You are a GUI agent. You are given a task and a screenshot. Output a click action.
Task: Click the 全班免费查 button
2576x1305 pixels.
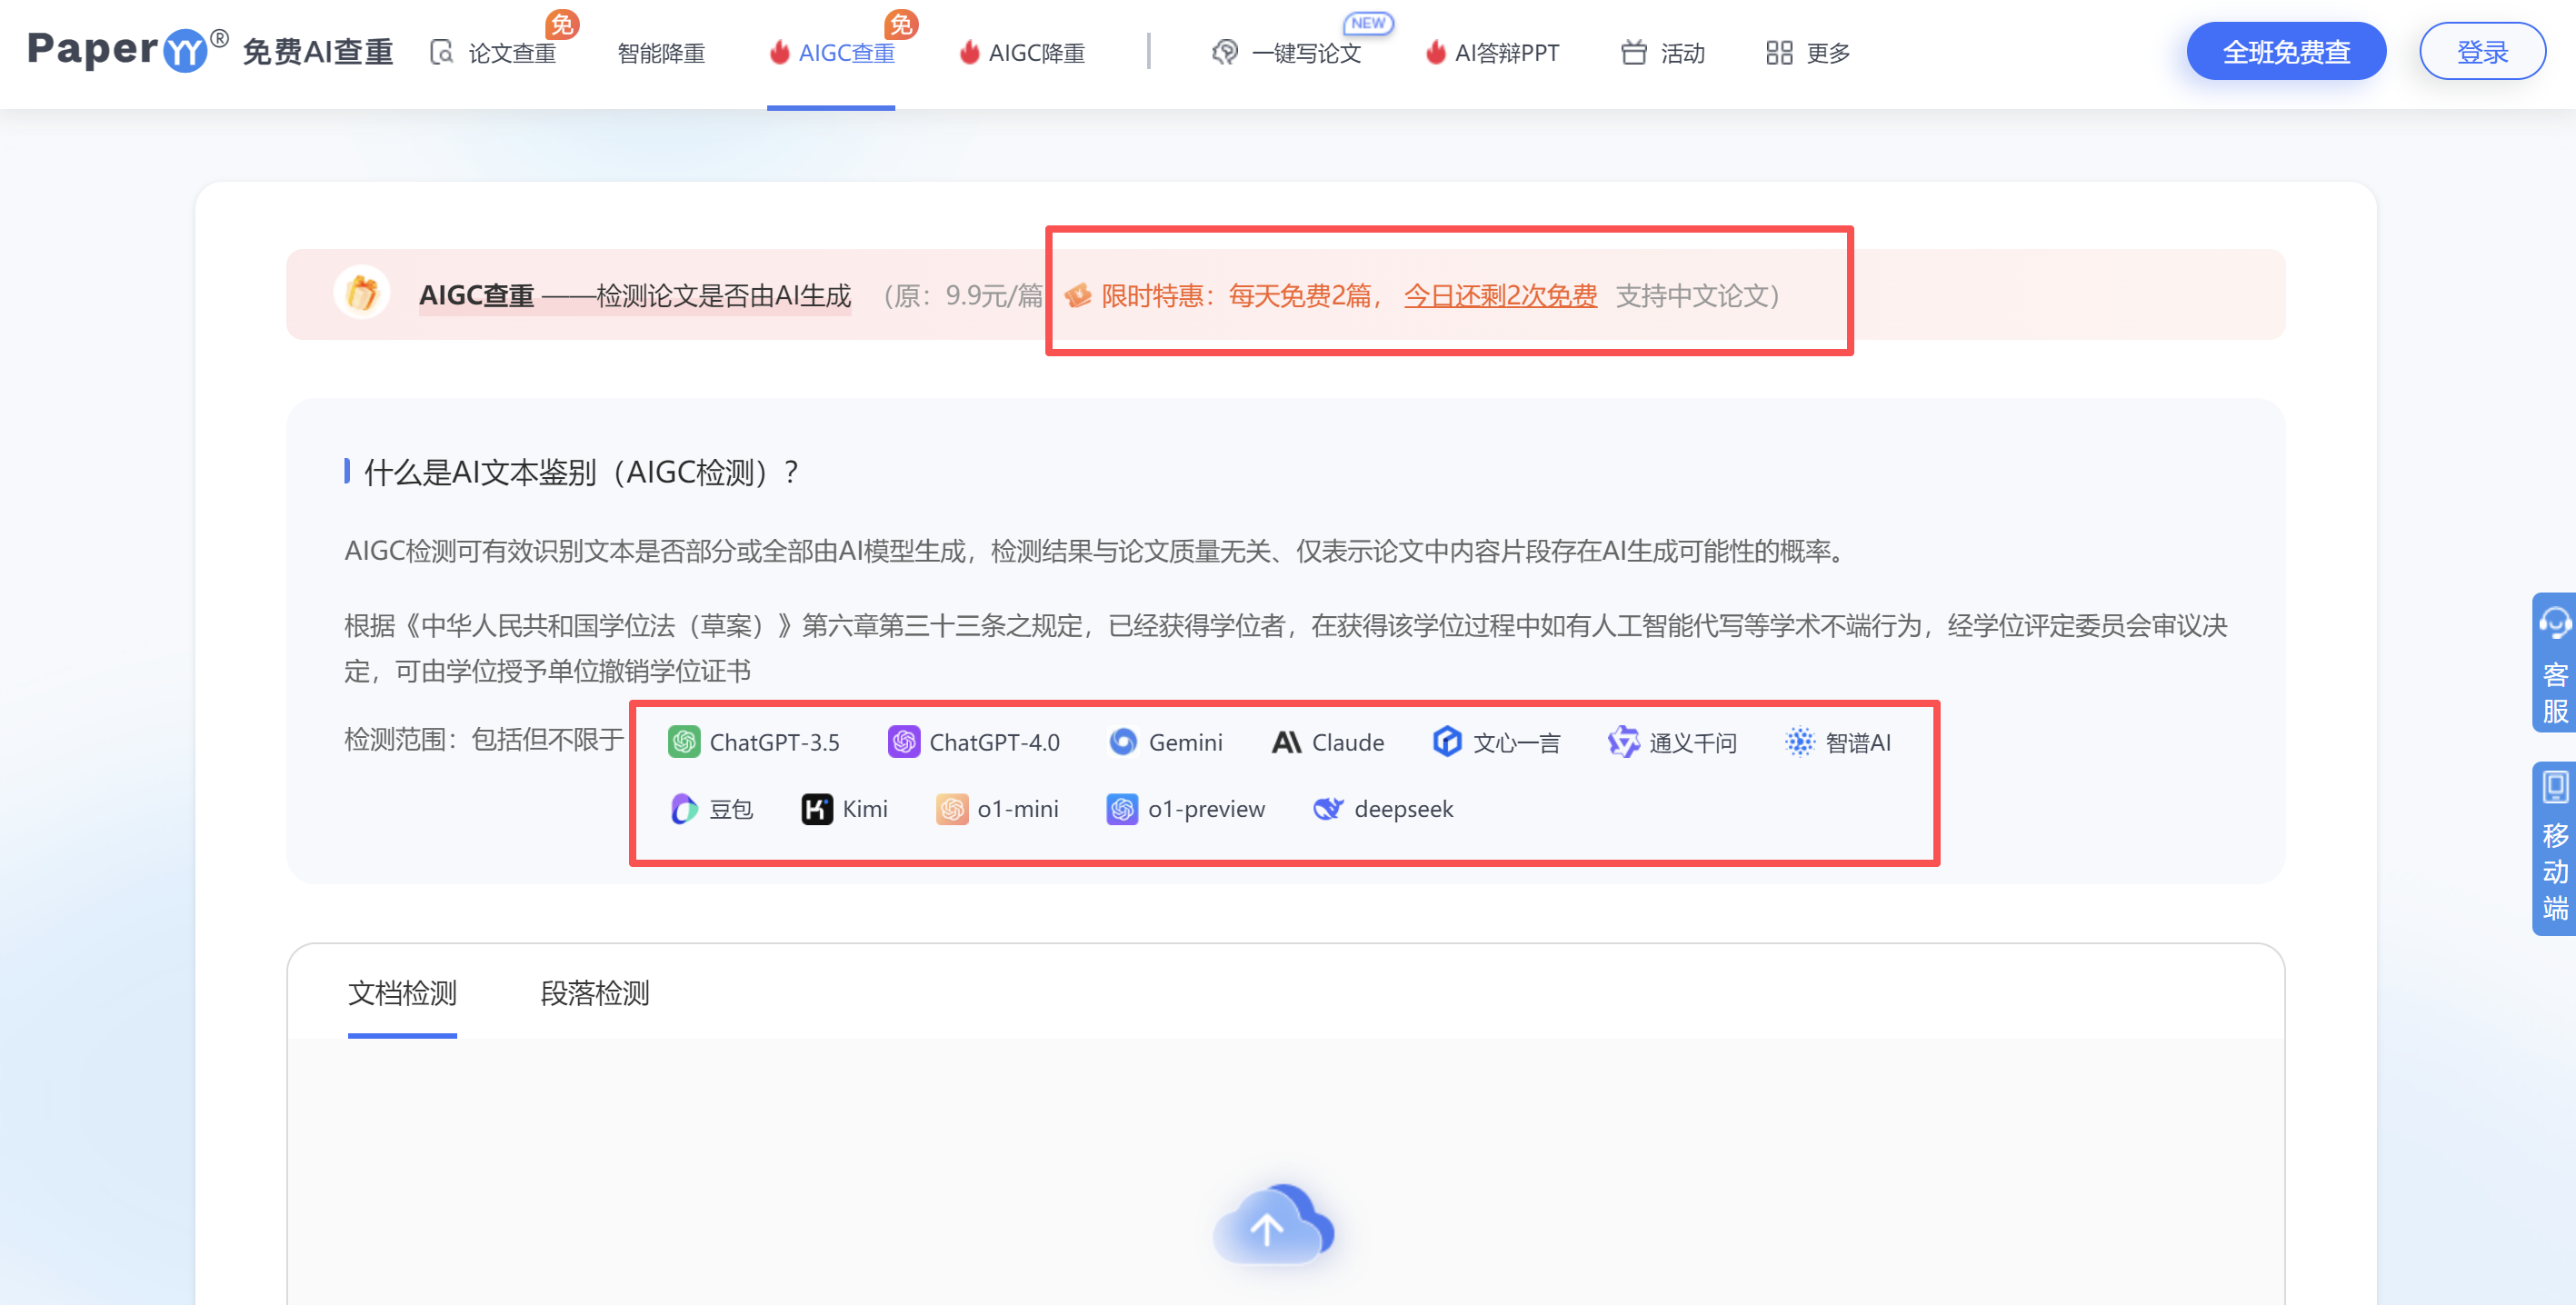pyautogui.click(x=2286, y=51)
